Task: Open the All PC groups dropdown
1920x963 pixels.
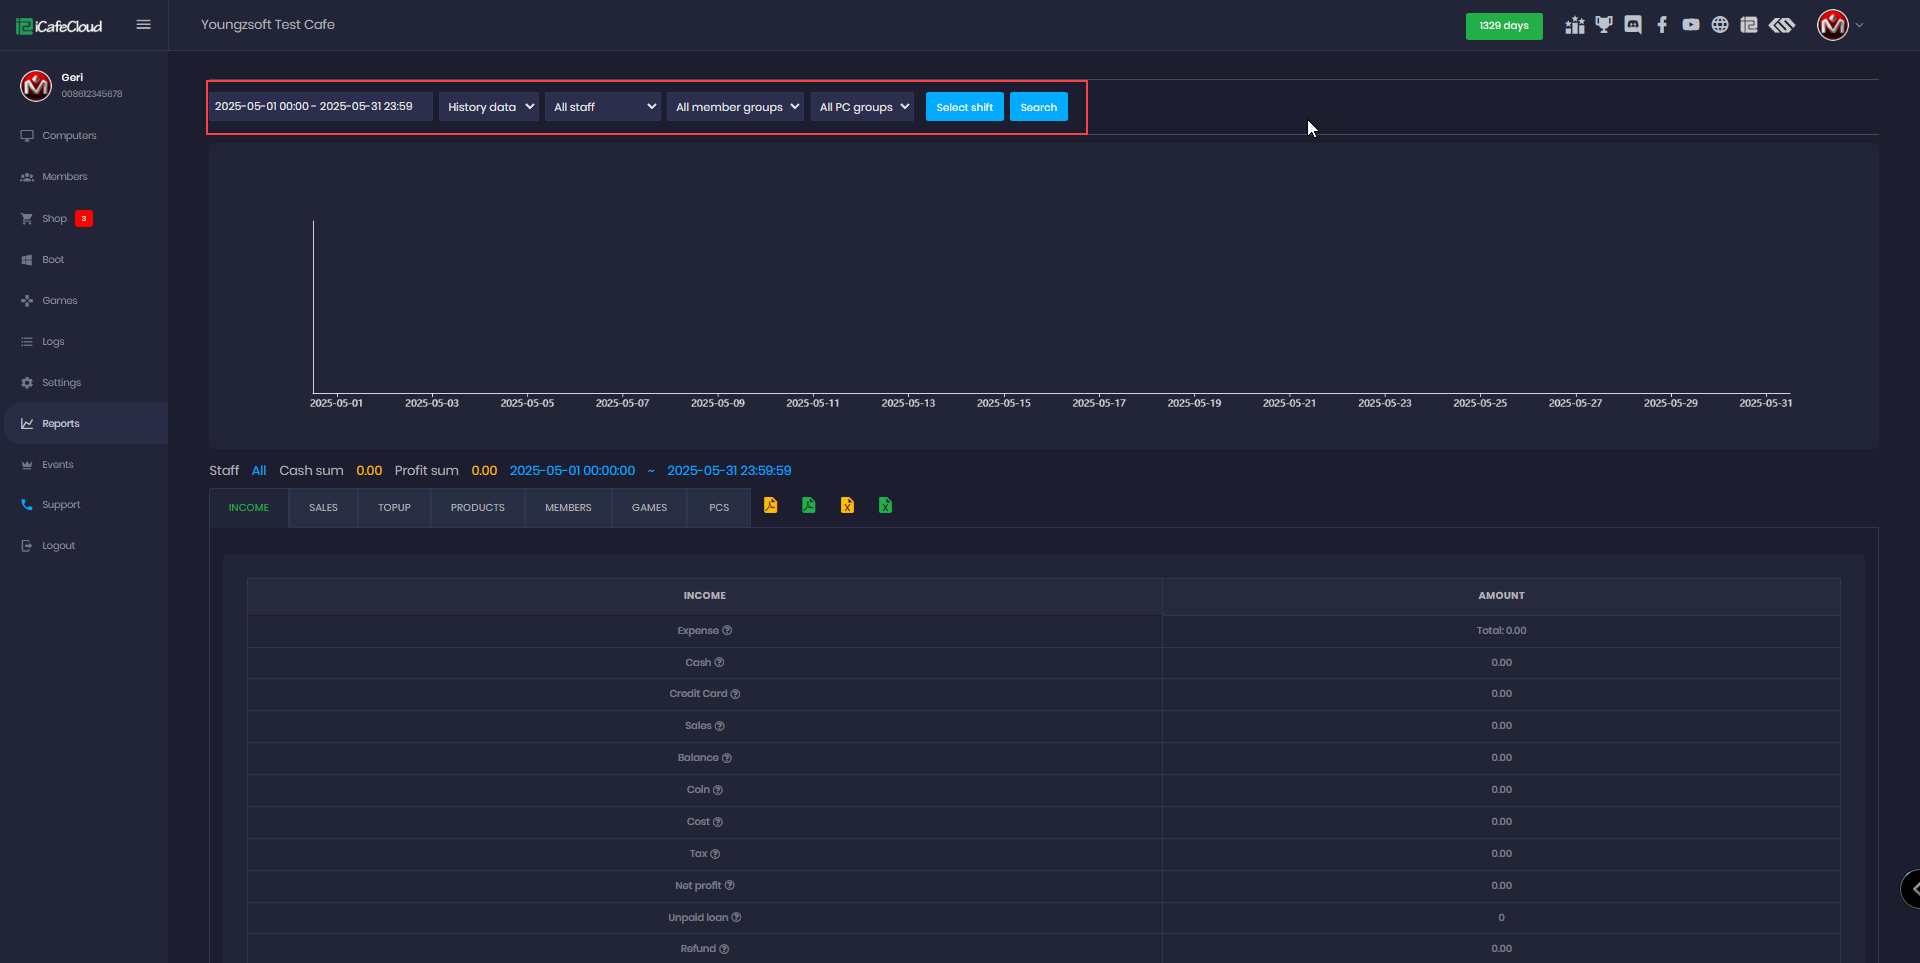Action: point(862,107)
